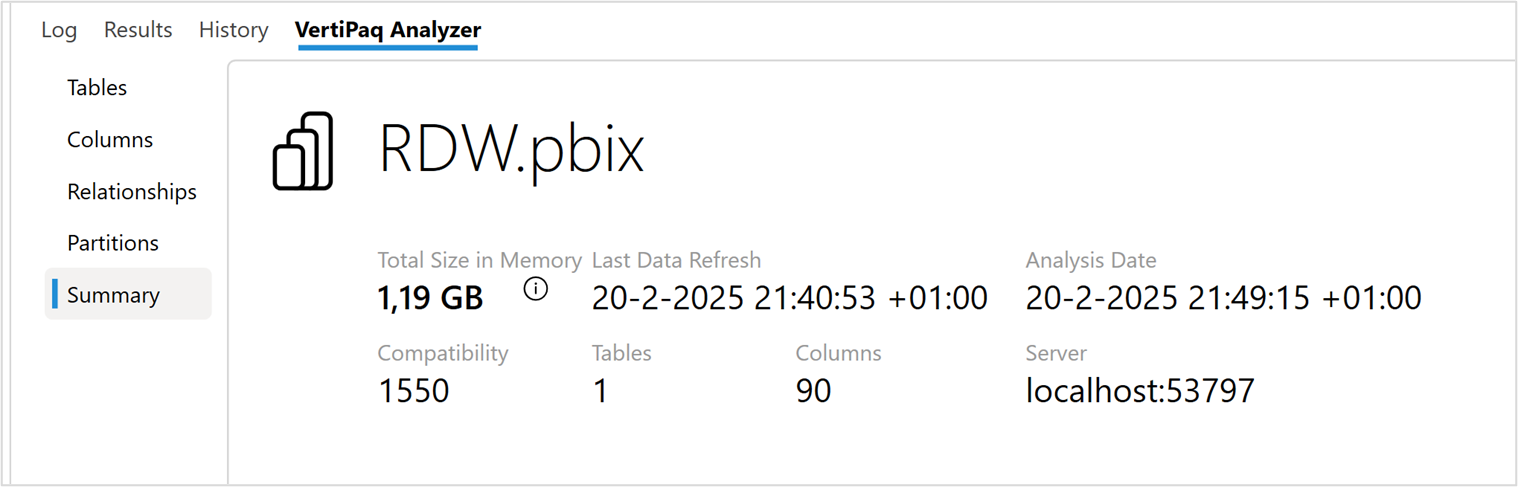Click the info icon beside Total Size

[536, 291]
